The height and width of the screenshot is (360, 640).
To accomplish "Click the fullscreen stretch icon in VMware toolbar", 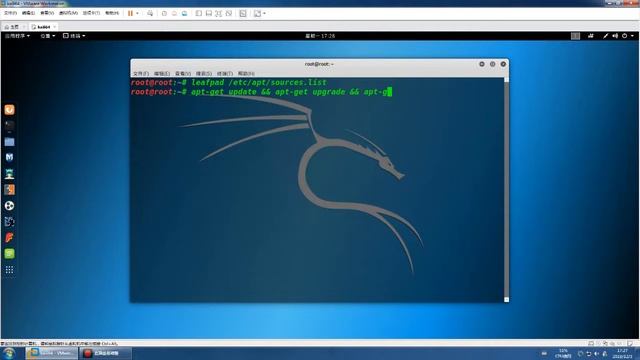I will coord(257,13).
